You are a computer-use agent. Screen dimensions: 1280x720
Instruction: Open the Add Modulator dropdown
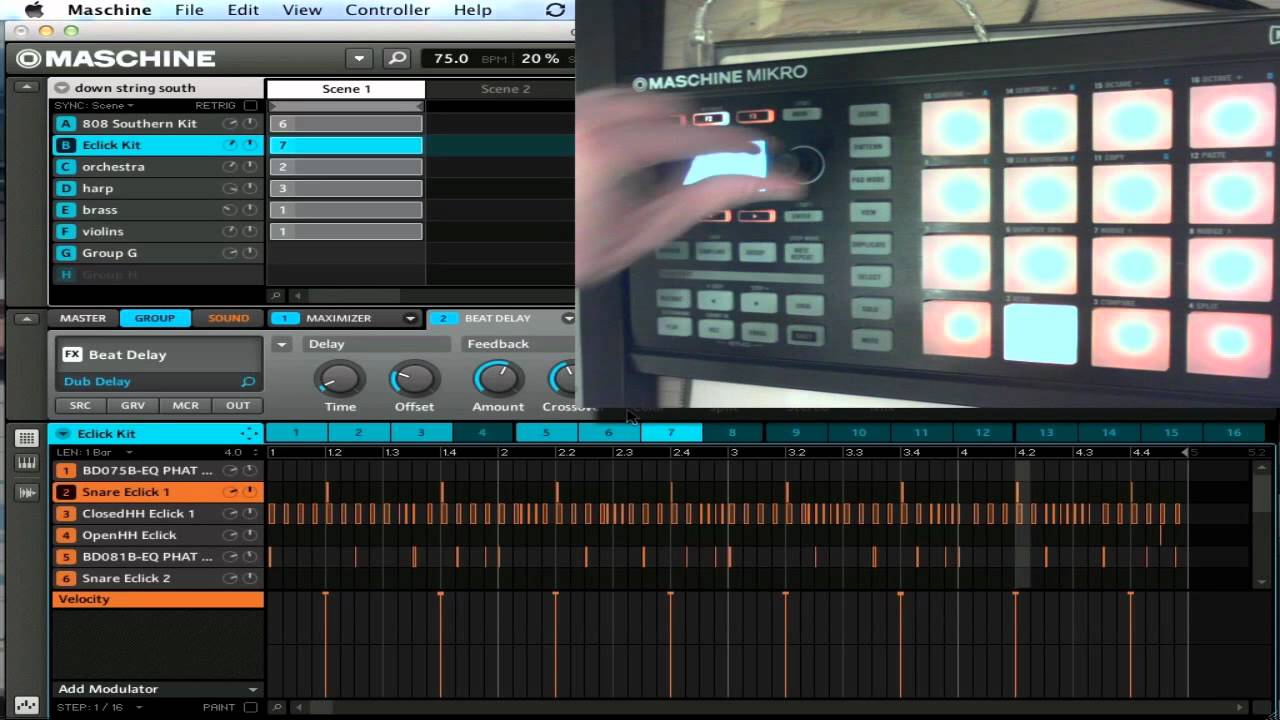(x=158, y=689)
